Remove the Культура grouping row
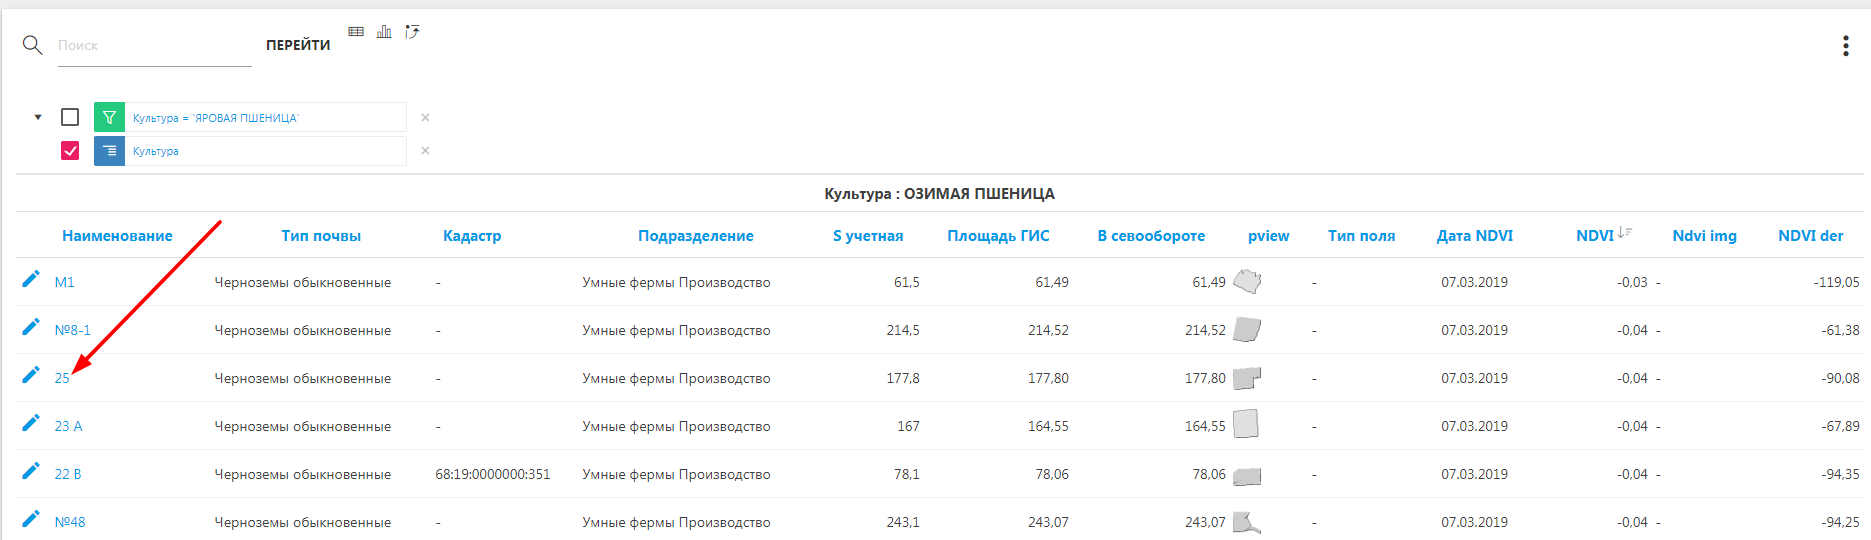 pyautogui.click(x=425, y=151)
